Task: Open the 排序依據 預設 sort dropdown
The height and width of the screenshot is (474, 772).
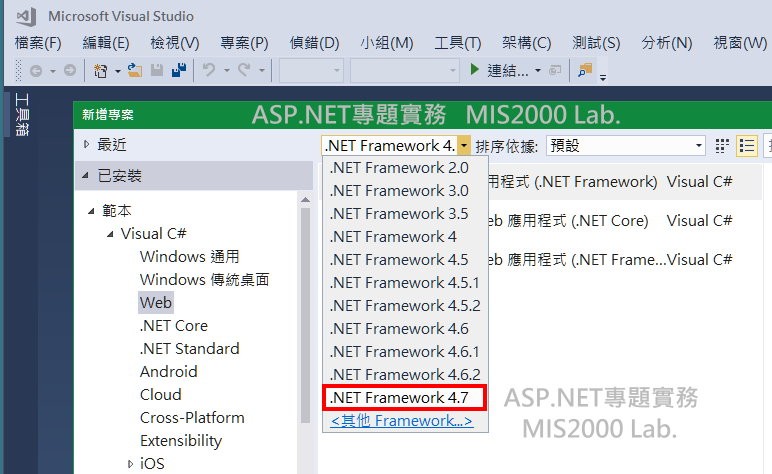Action: 626,146
